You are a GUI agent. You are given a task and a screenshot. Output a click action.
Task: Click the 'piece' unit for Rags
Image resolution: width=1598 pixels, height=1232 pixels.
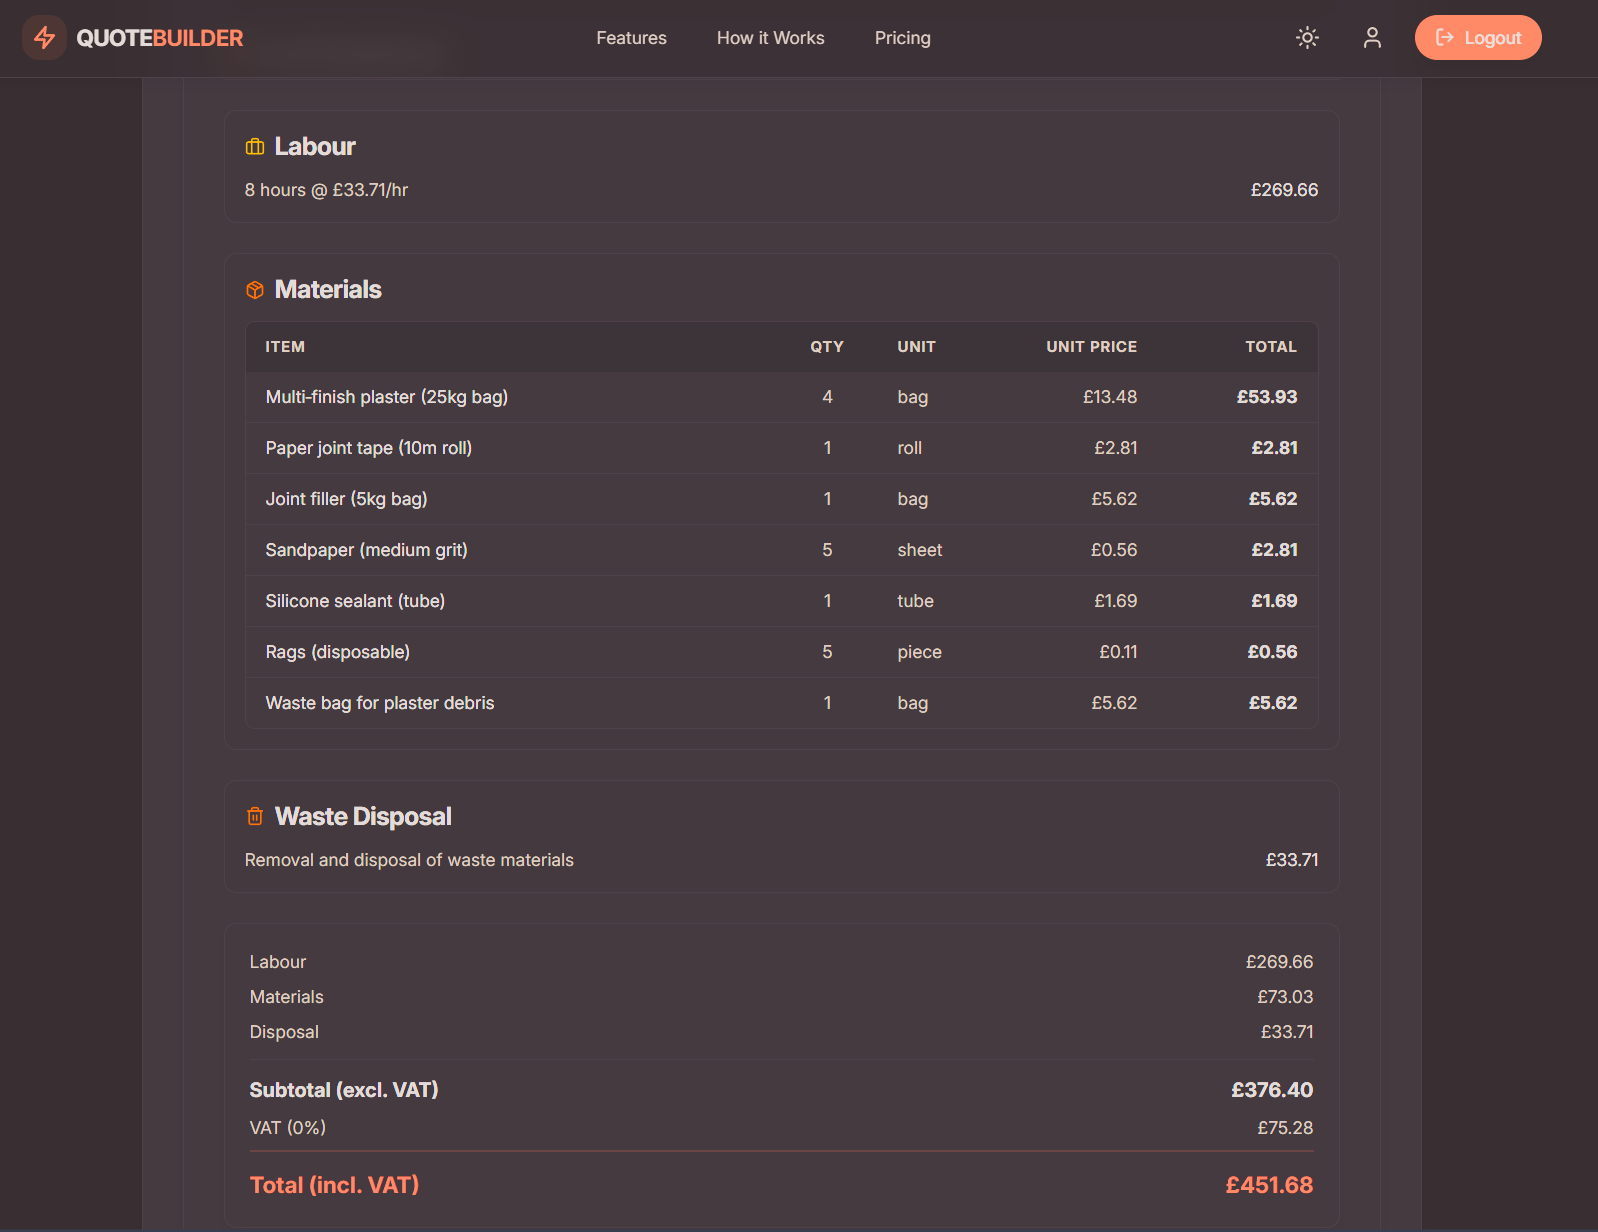[x=919, y=652]
